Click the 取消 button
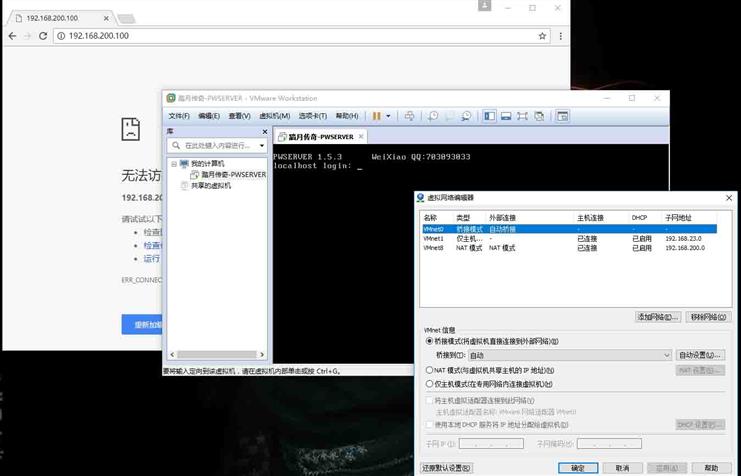 pyautogui.click(x=622, y=468)
